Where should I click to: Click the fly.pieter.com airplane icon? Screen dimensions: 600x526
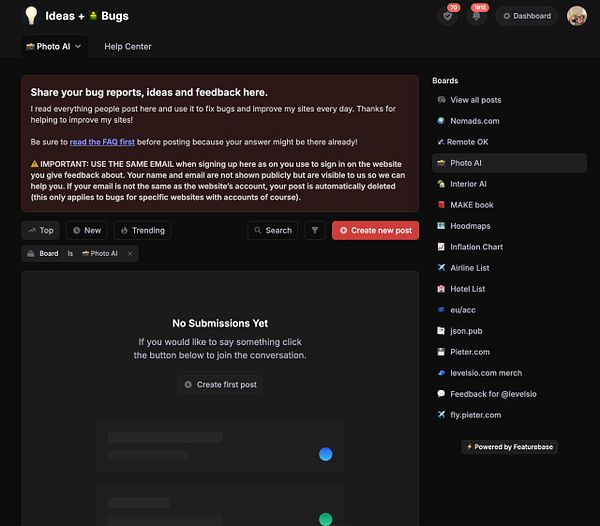tap(441, 414)
